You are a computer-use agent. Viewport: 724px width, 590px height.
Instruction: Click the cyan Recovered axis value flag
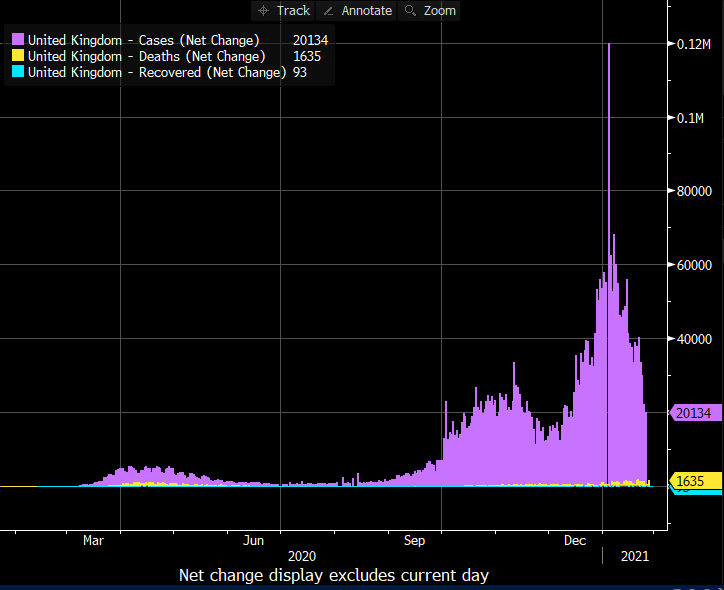697,492
